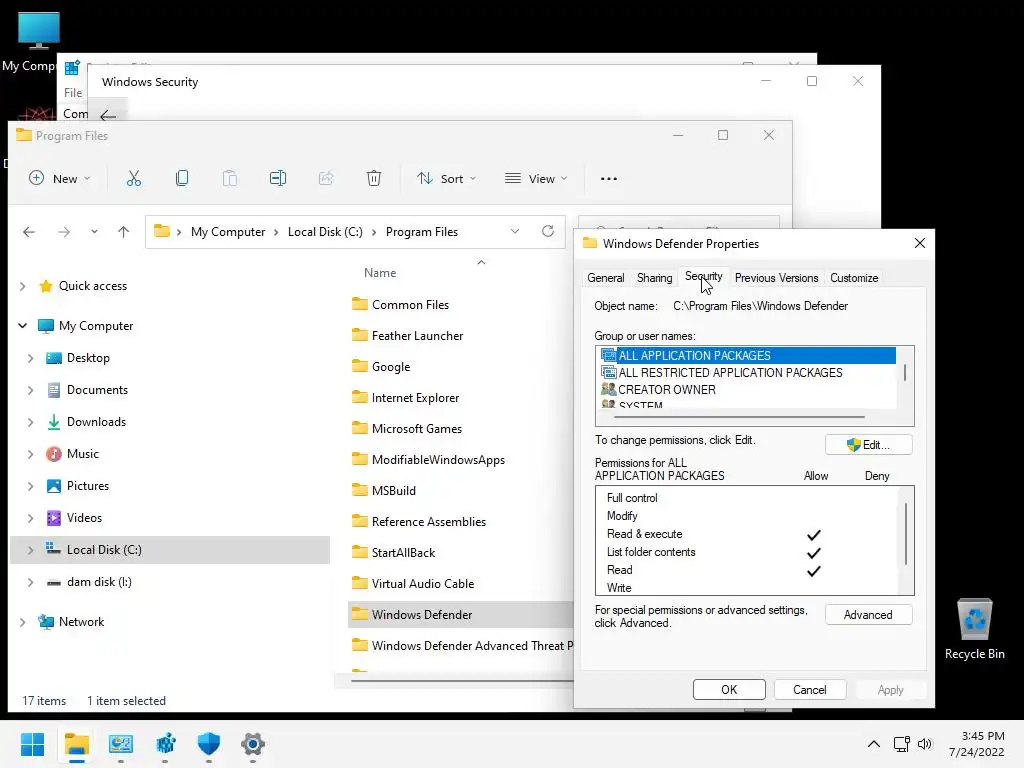Click the Common Files folder icon

pyautogui.click(x=360, y=304)
